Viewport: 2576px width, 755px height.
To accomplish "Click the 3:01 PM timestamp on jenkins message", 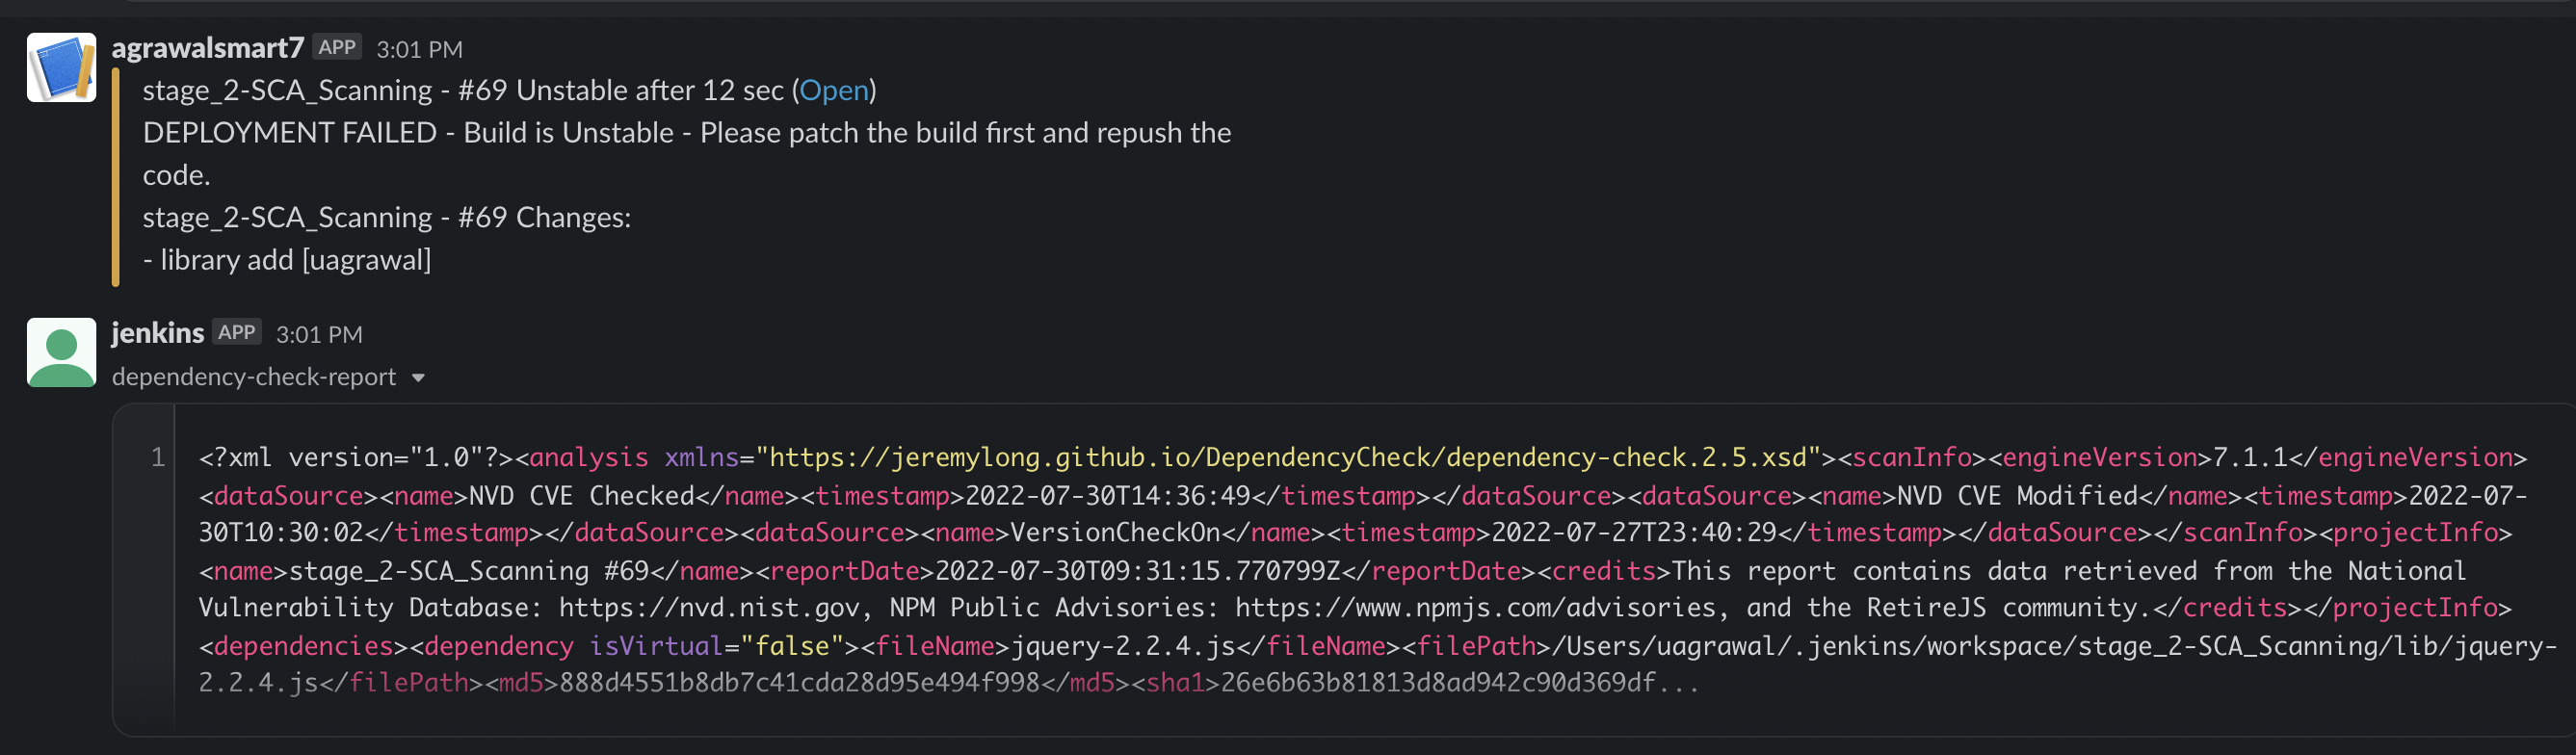I will pos(319,334).
